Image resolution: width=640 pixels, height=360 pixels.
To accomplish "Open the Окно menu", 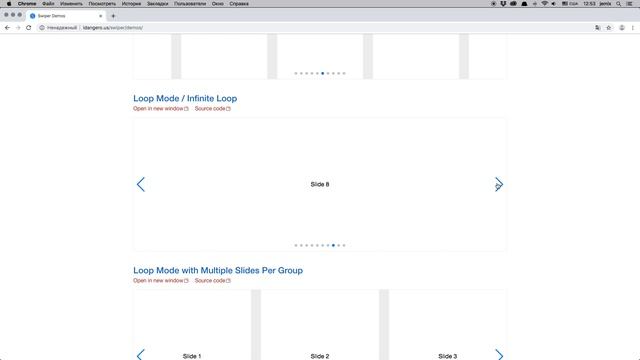I will (x=218, y=4).
